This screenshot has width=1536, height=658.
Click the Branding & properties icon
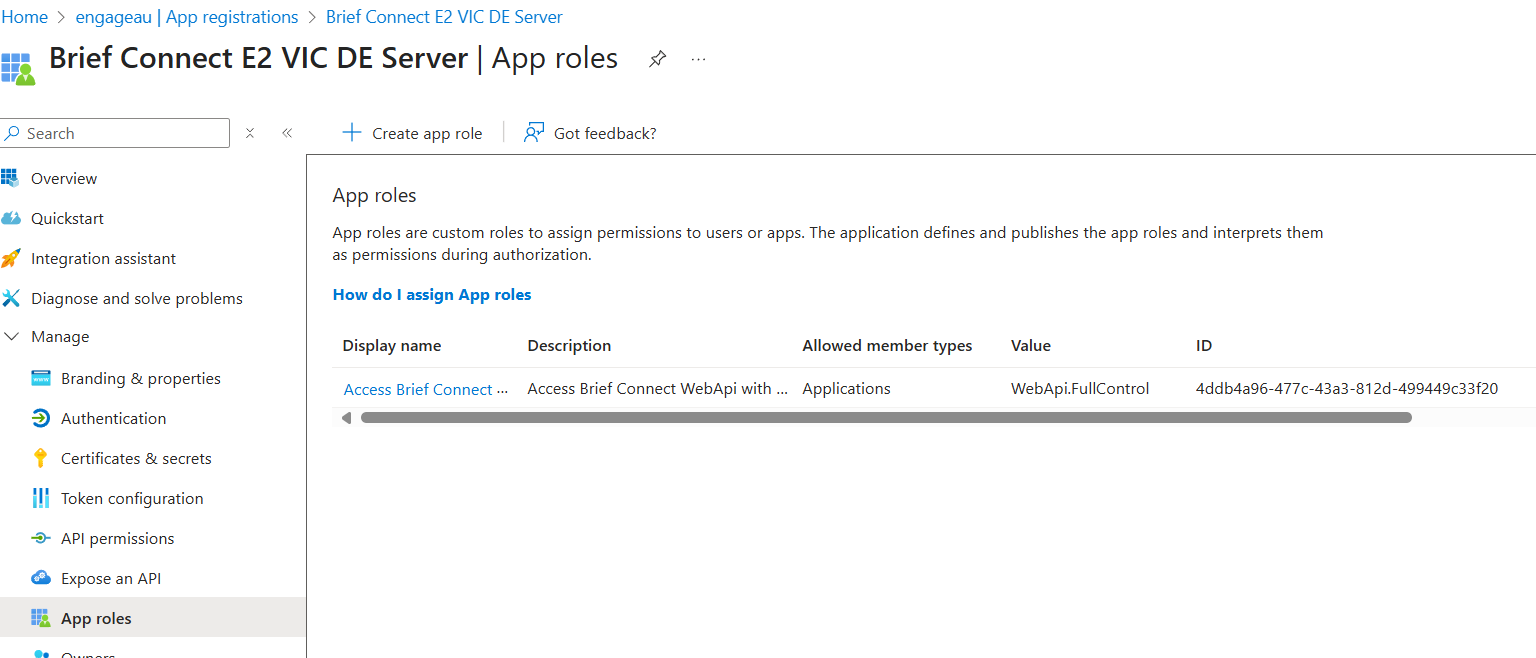pos(41,378)
